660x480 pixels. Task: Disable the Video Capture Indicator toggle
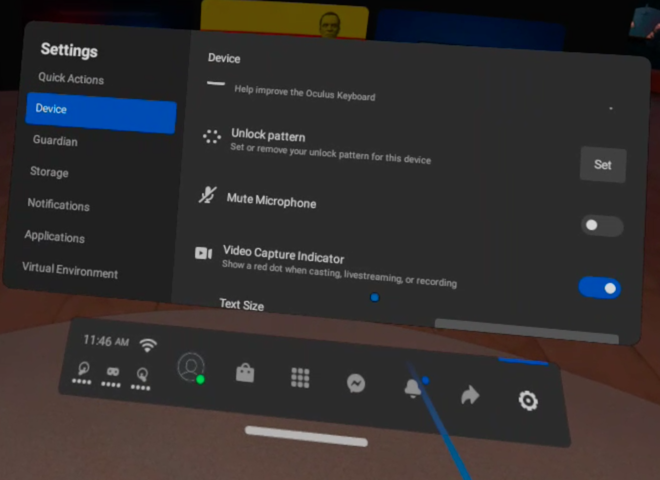pos(599,288)
